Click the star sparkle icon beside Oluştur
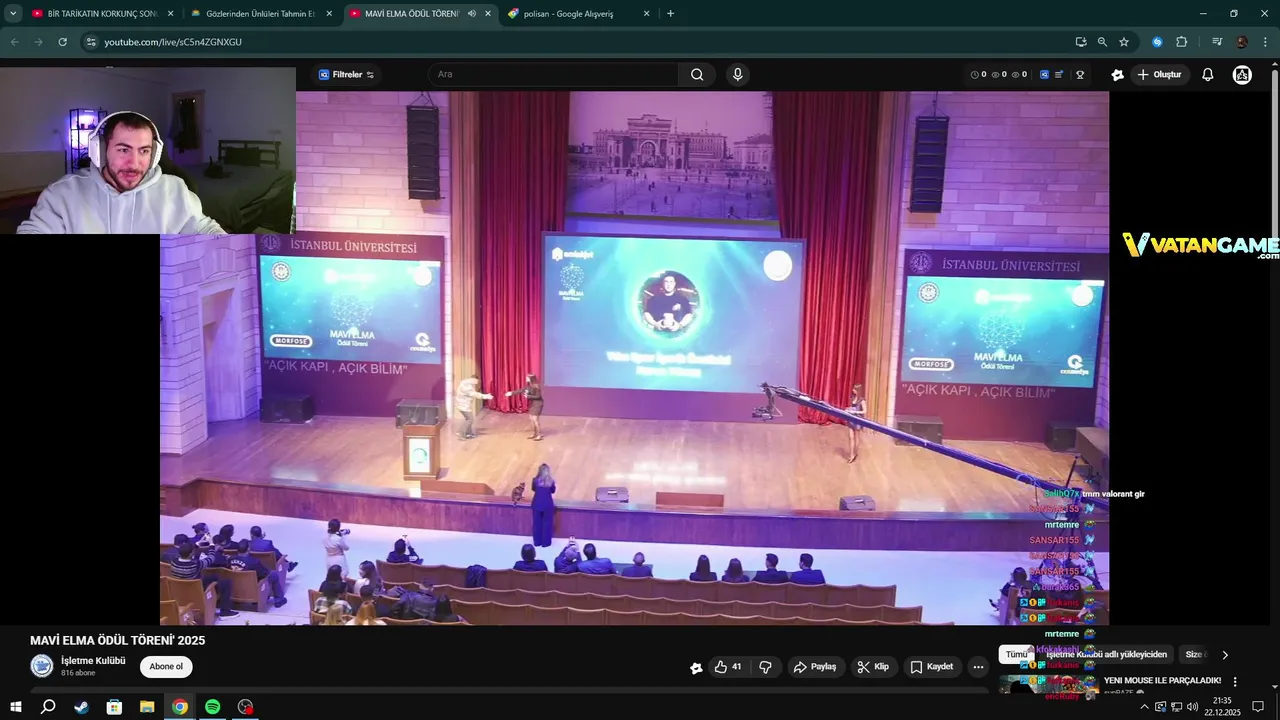 1117,75
